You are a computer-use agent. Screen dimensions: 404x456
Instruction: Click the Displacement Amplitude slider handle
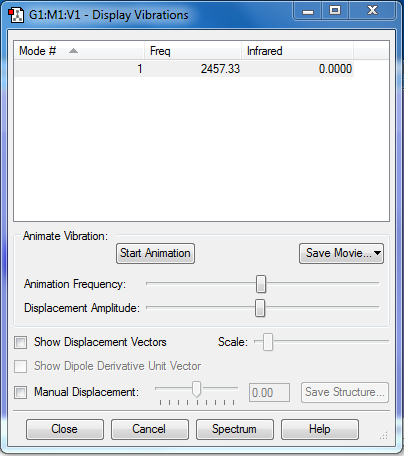point(260,308)
